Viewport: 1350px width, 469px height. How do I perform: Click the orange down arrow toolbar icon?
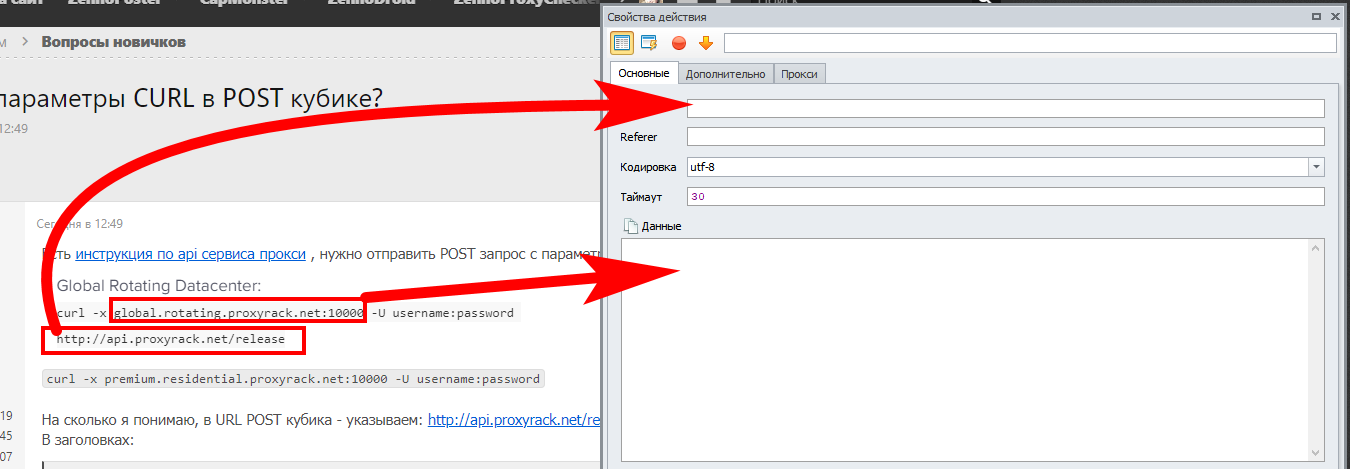705,42
